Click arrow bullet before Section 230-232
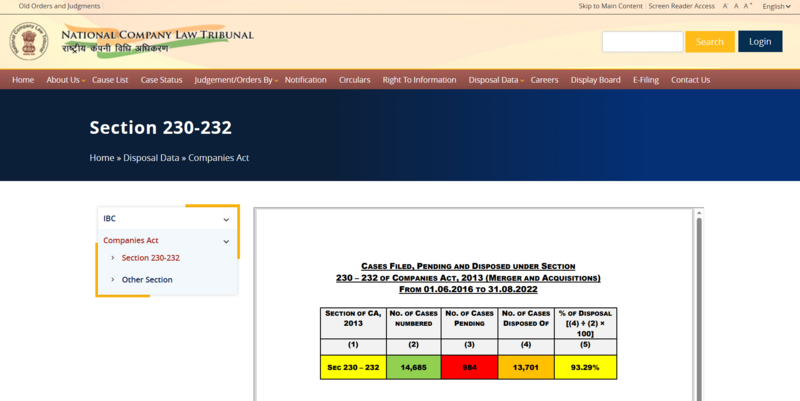Viewport: 800px width, 401px height. click(x=113, y=258)
